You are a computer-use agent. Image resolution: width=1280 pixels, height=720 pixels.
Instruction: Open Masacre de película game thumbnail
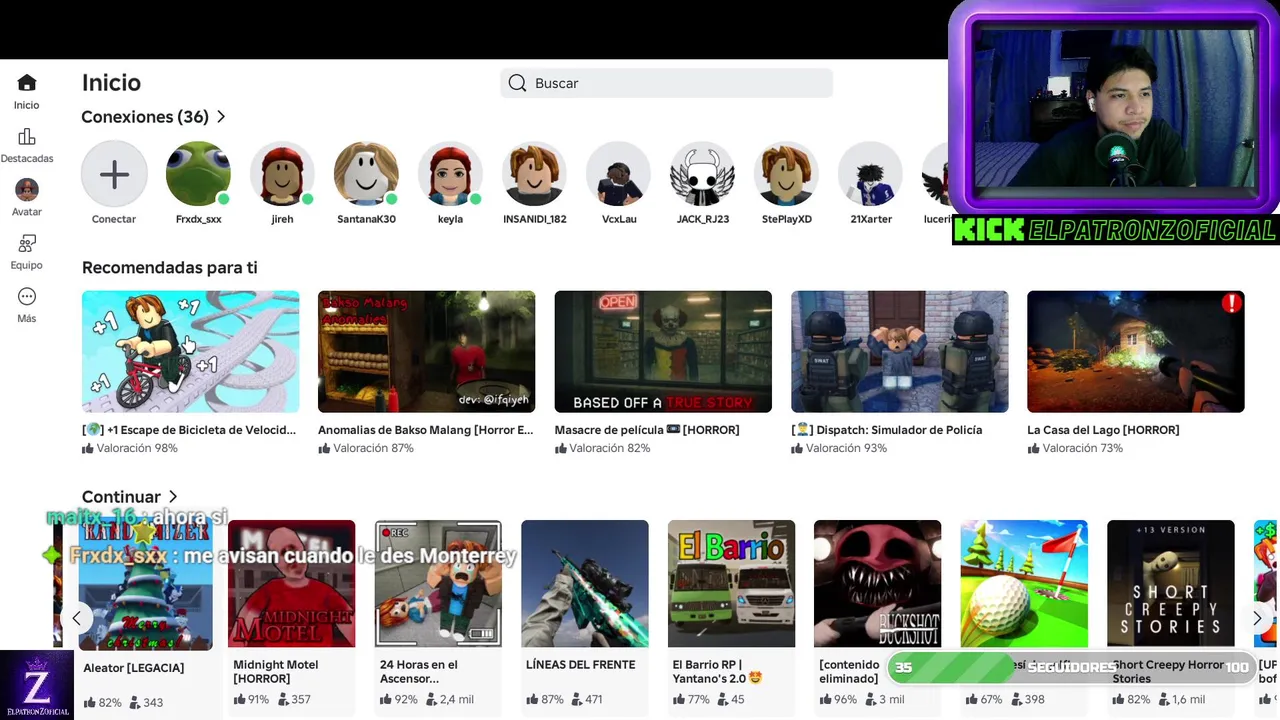[x=663, y=351]
